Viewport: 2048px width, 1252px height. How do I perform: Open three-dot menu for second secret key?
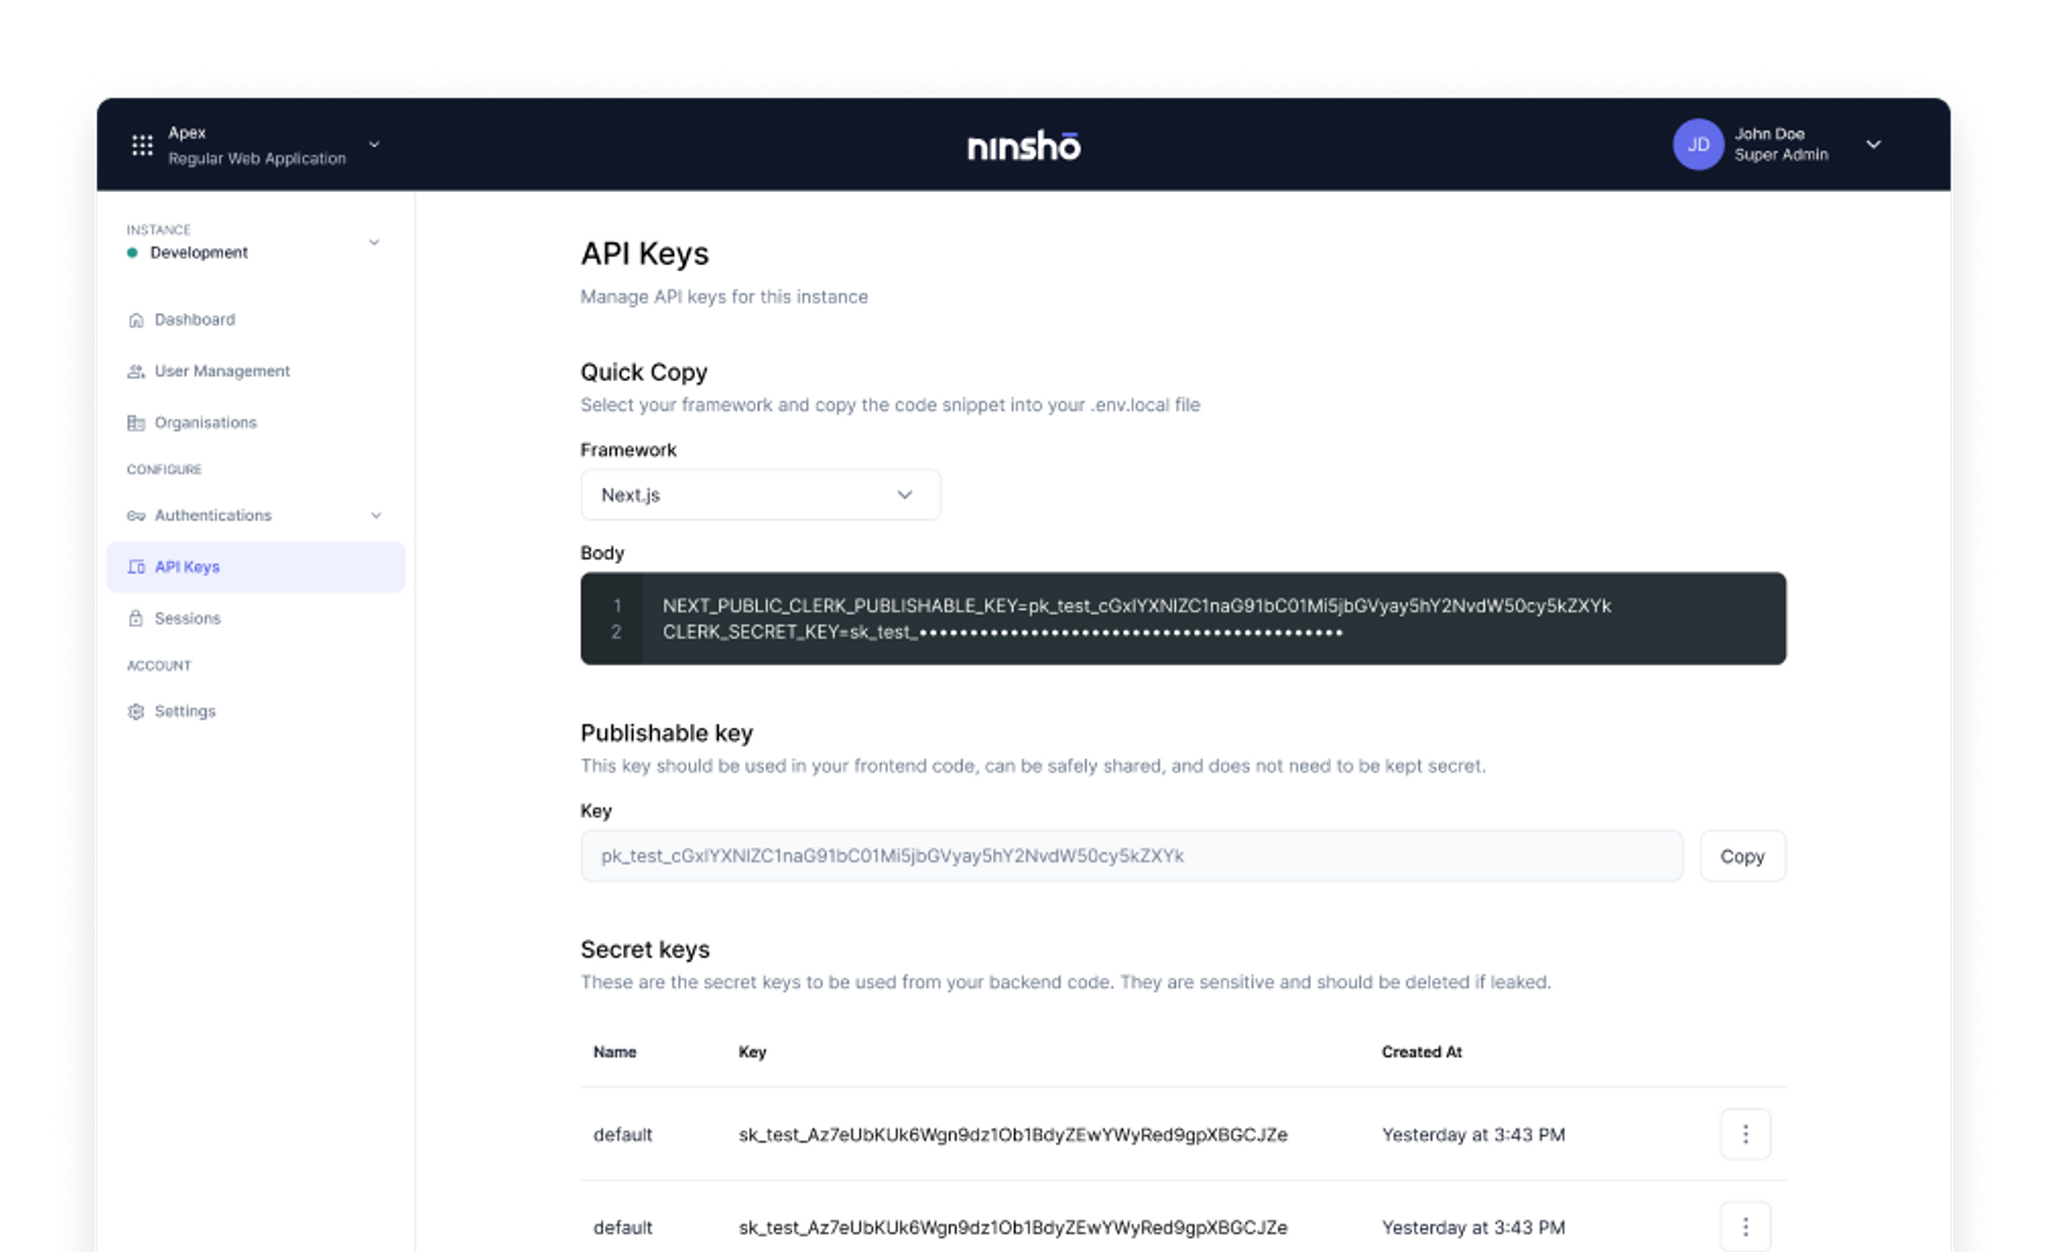click(1745, 1226)
